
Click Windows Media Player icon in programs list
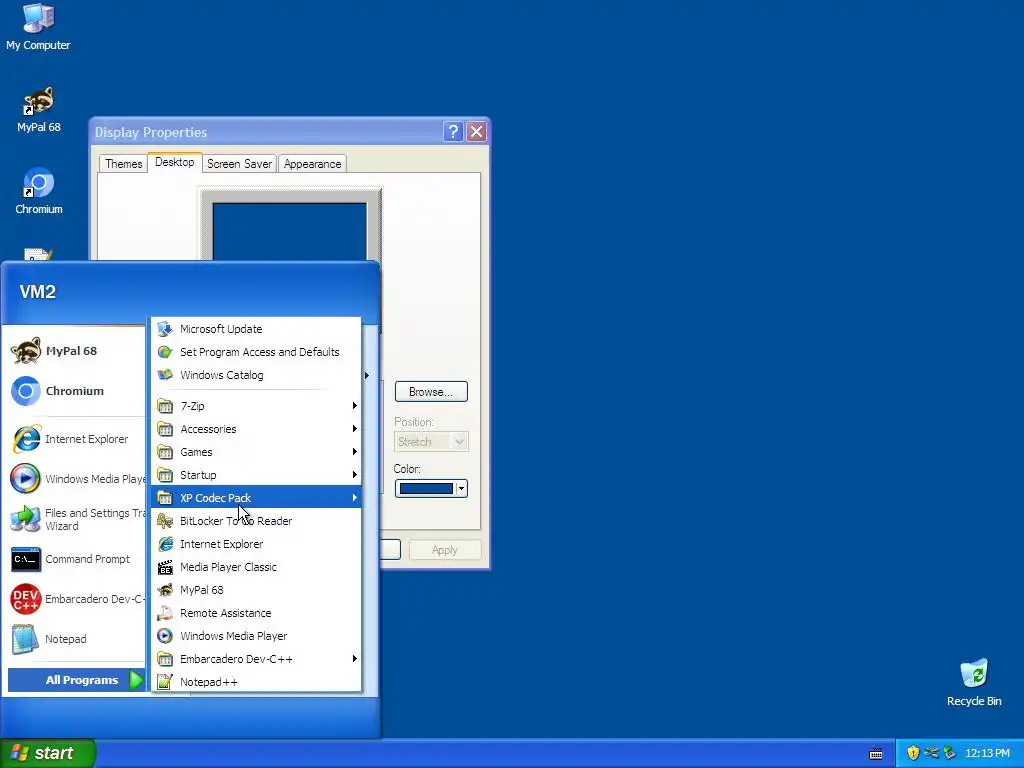point(165,636)
